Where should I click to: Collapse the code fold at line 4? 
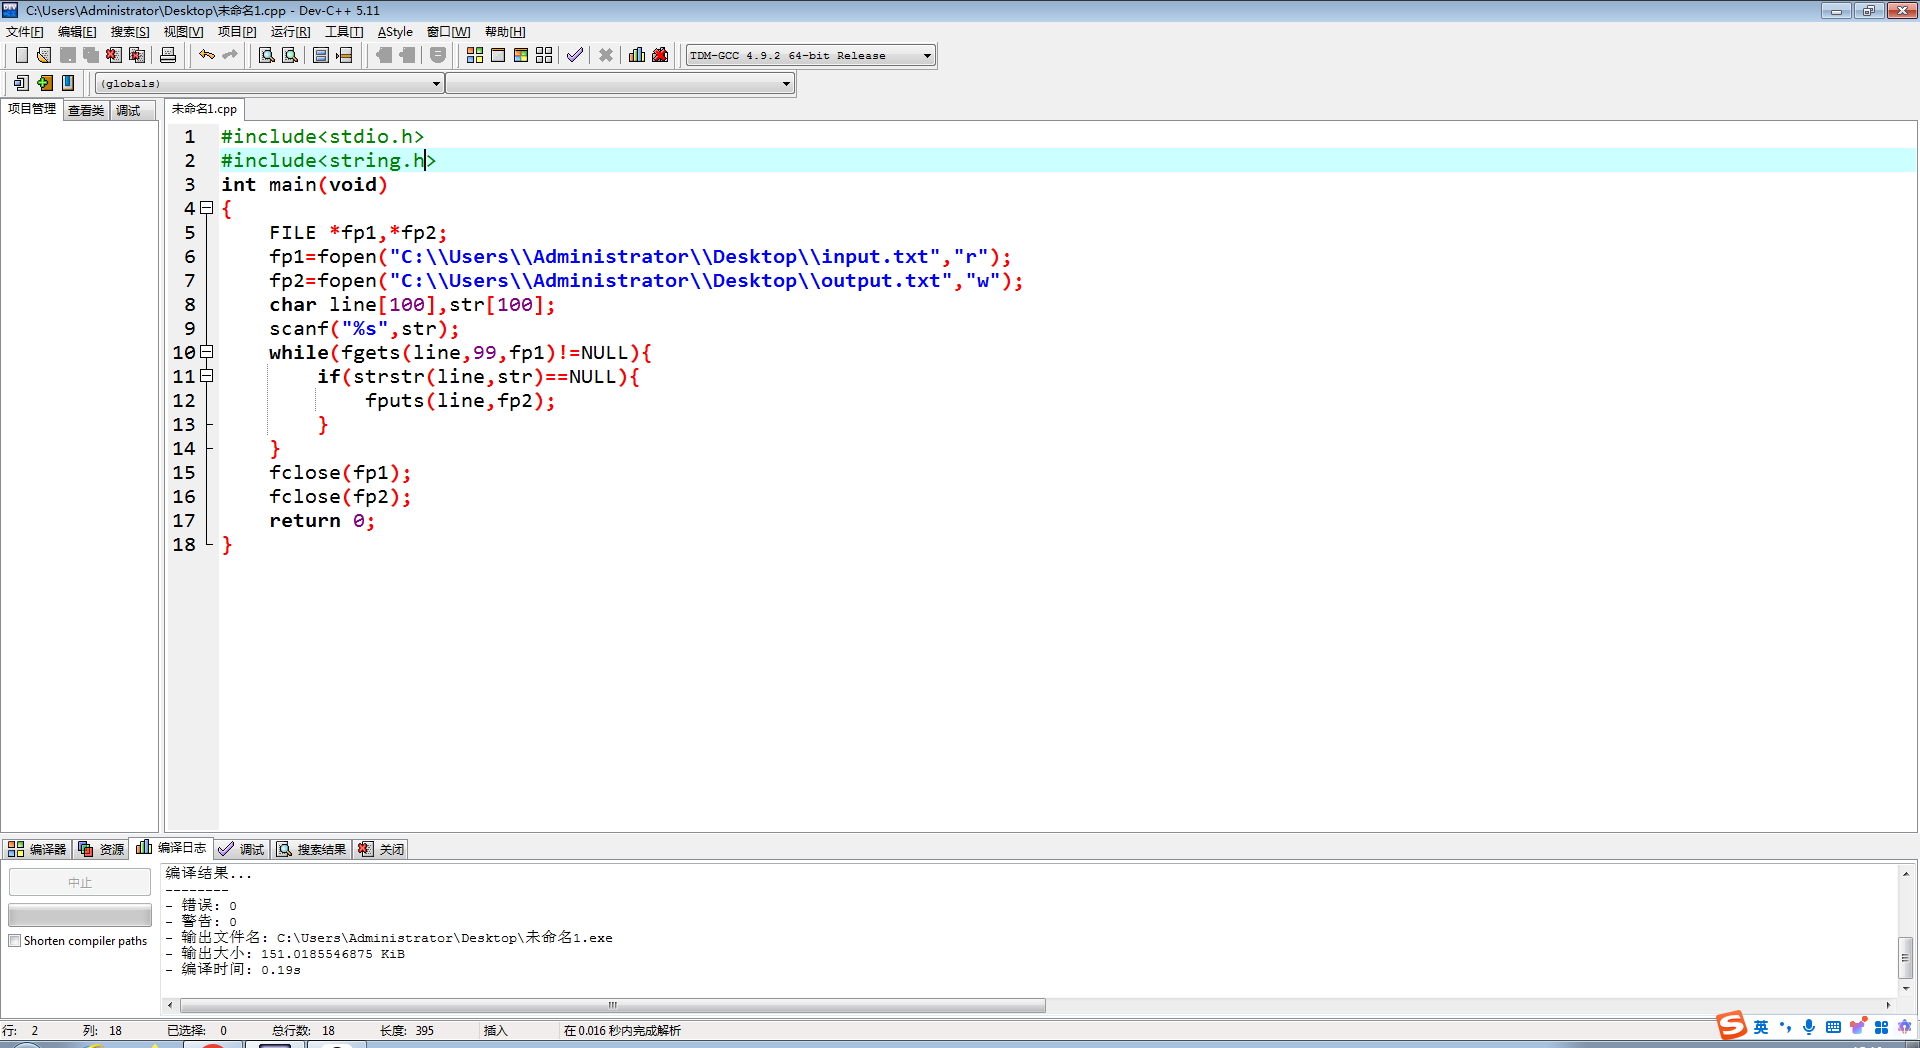207,208
